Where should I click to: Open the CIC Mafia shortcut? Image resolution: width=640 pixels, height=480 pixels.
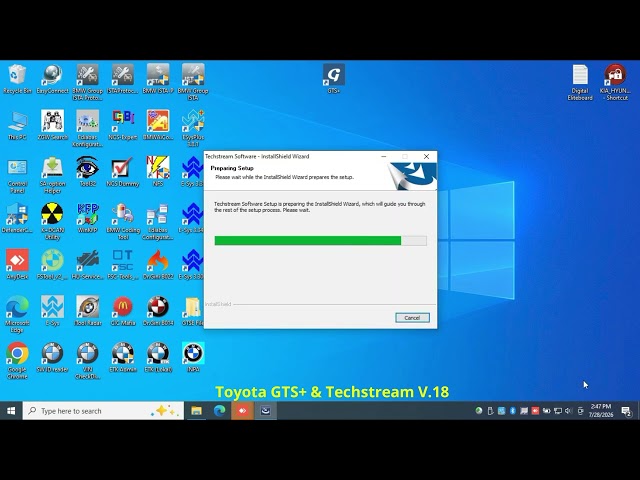coord(123,311)
